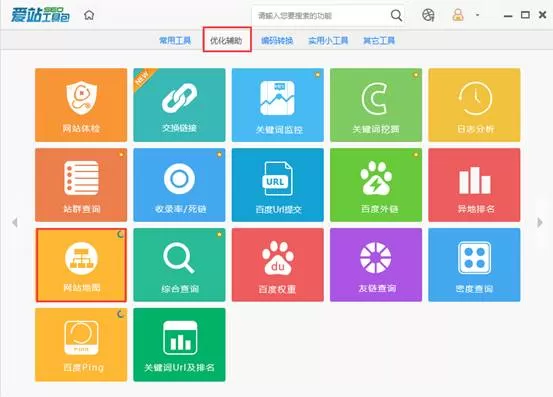
Task: Toggle corner mark on 网站地图 tile
Action: pos(121,234)
